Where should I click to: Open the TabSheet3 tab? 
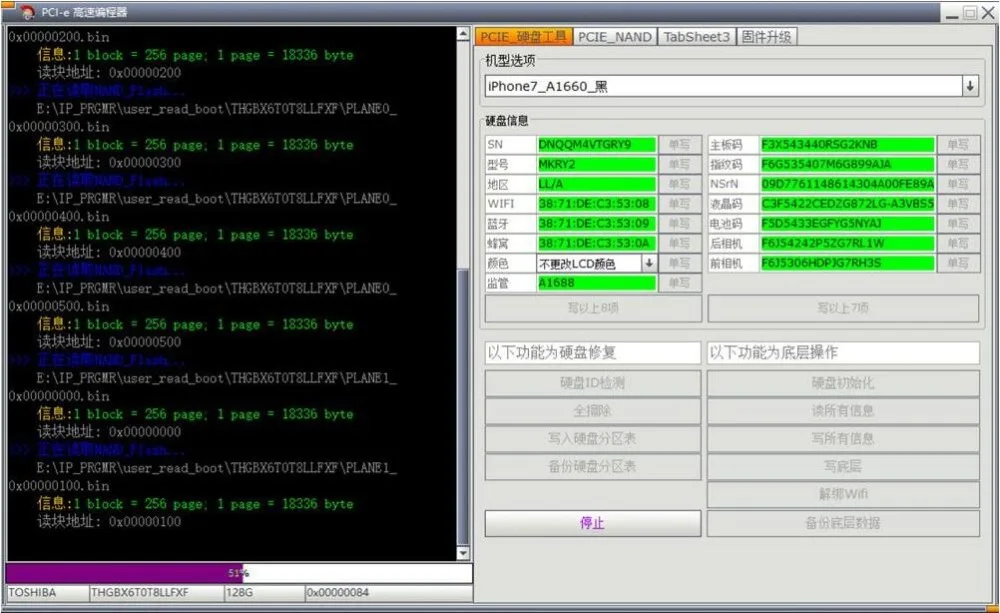click(696, 37)
